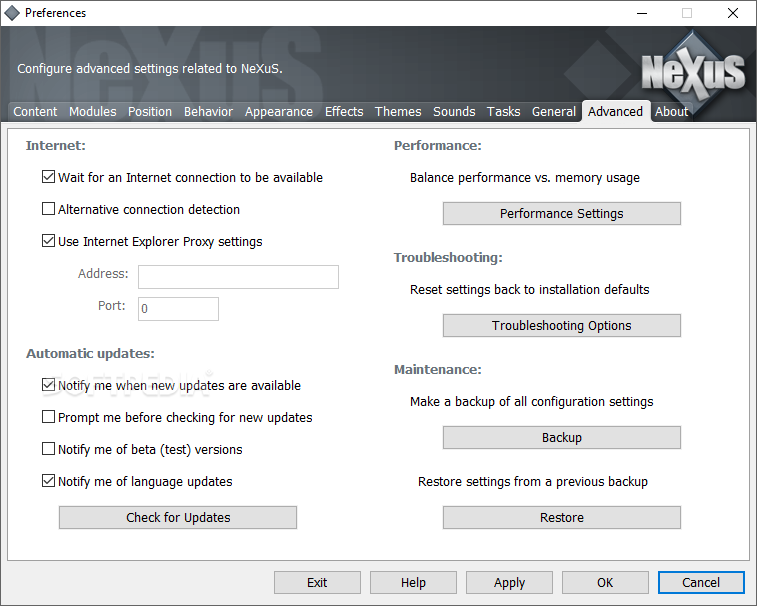757x606 pixels.
Task: Select the Advanced tab
Action: (x=616, y=112)
